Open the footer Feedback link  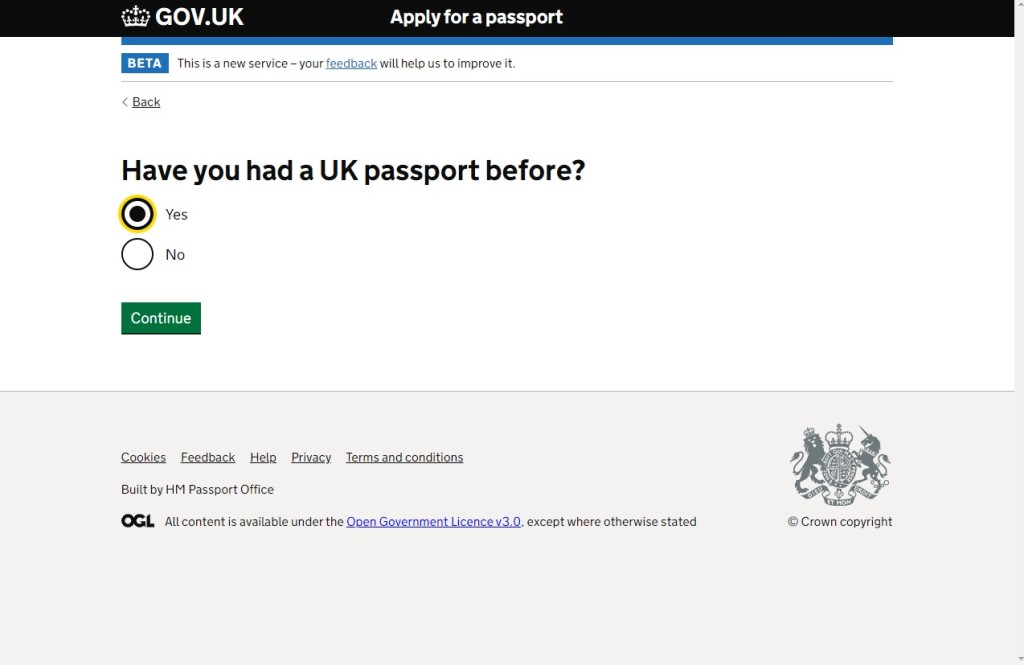click(x=208, y=457)
